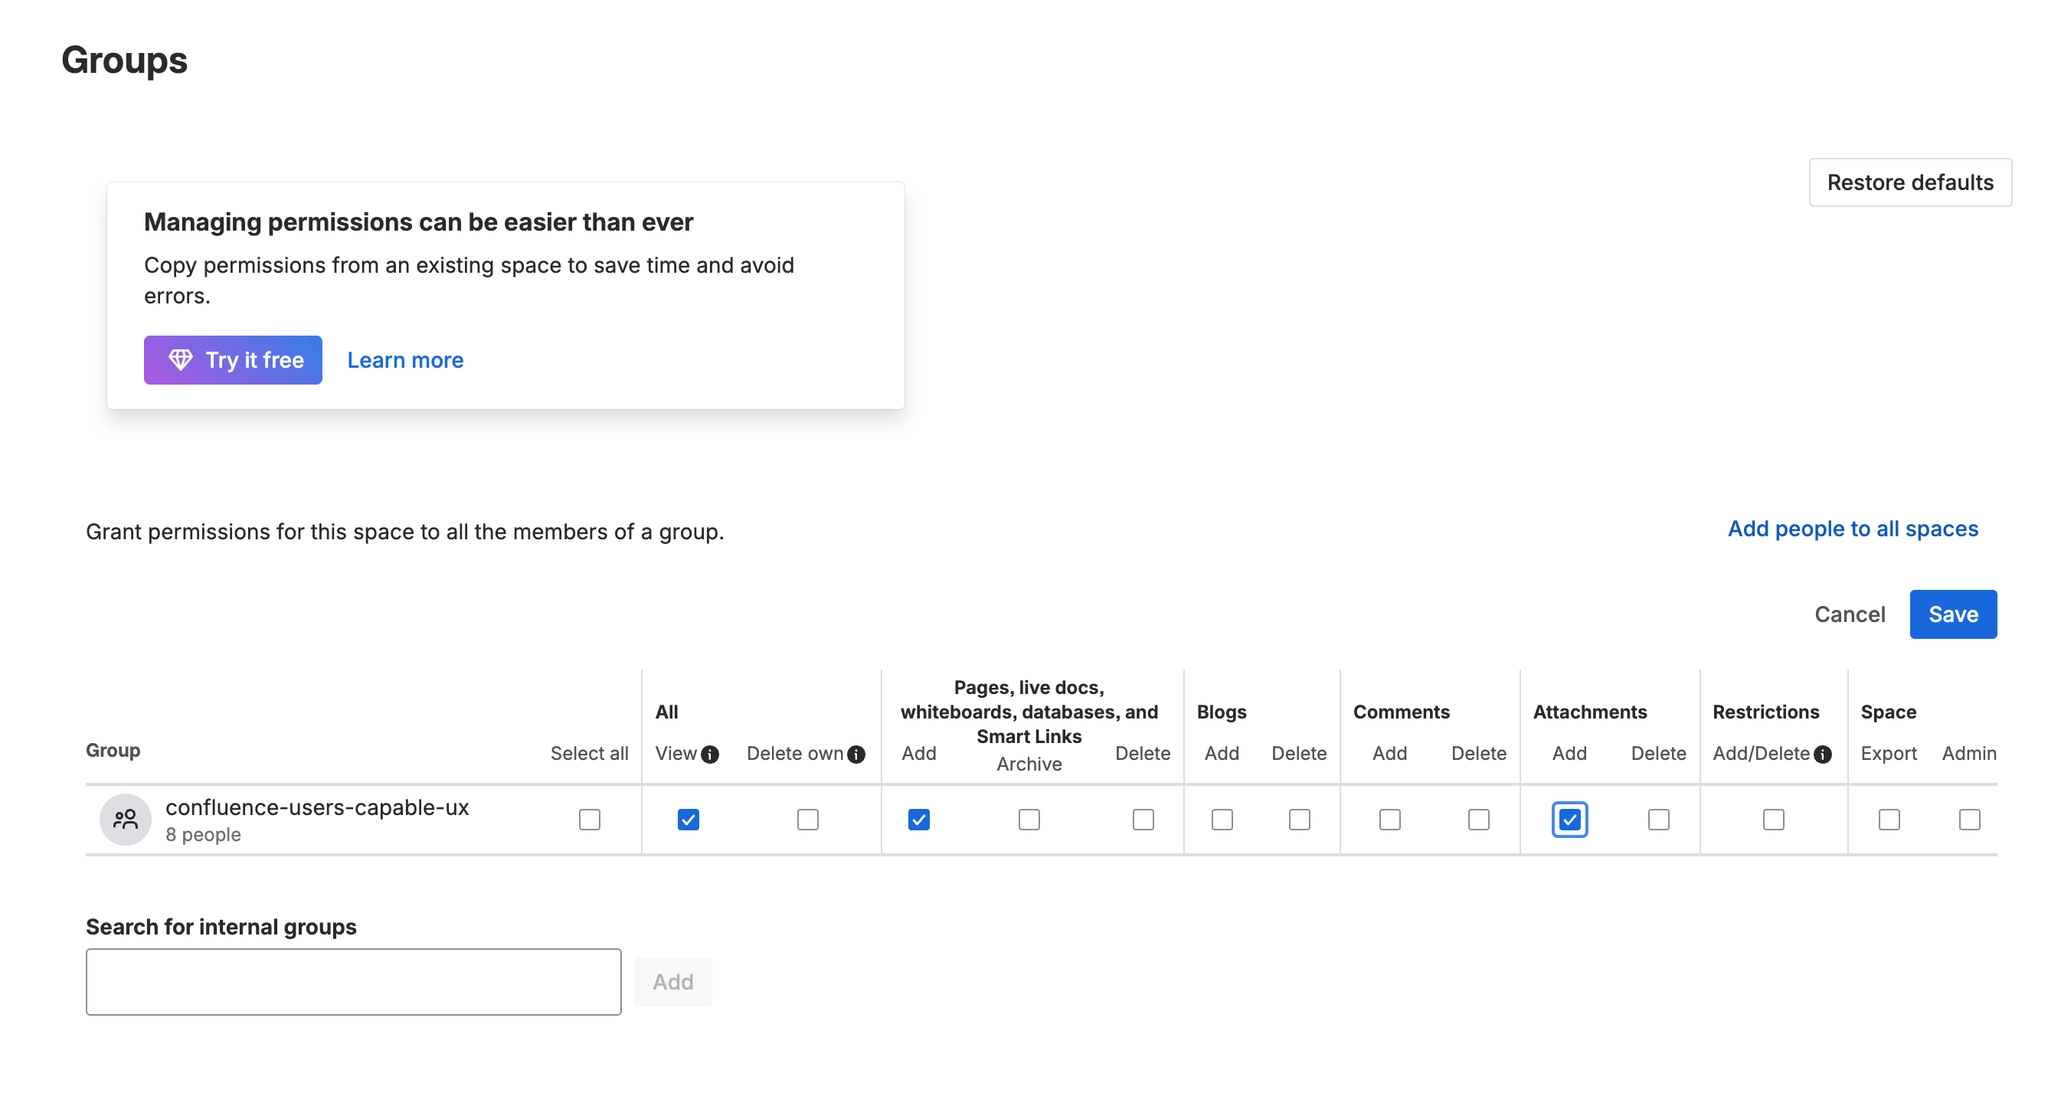Enable the Blogs Add permission checkbox
2048x1097 pixels.
point(1222,820)
